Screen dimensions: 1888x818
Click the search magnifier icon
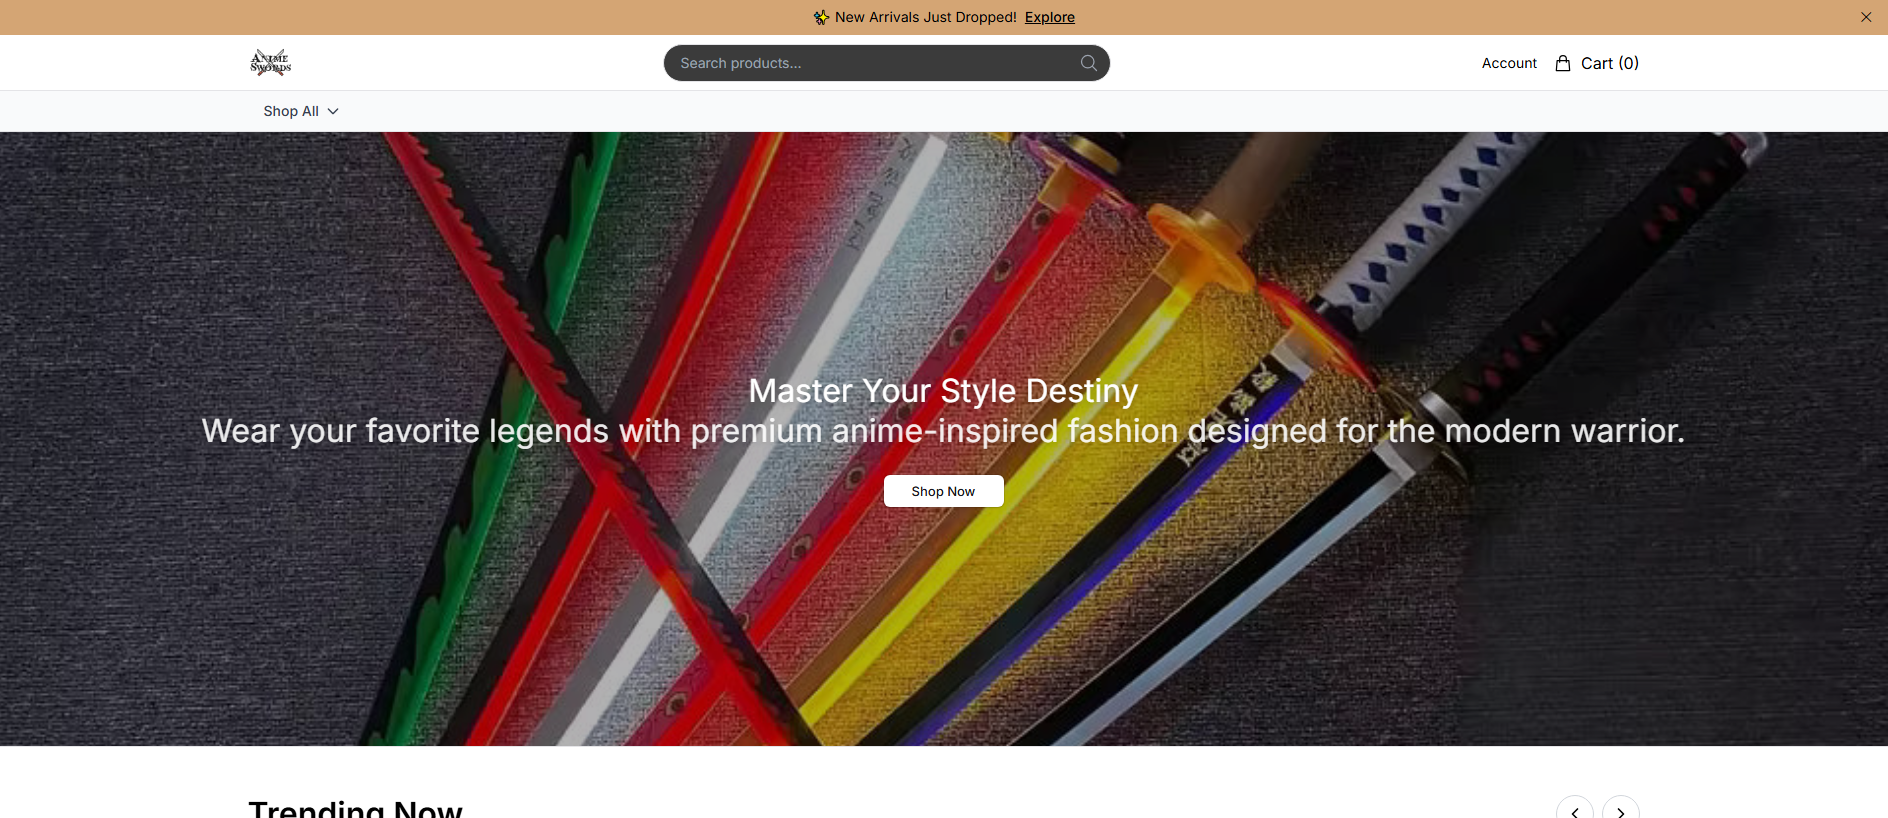coord(1088,63)
